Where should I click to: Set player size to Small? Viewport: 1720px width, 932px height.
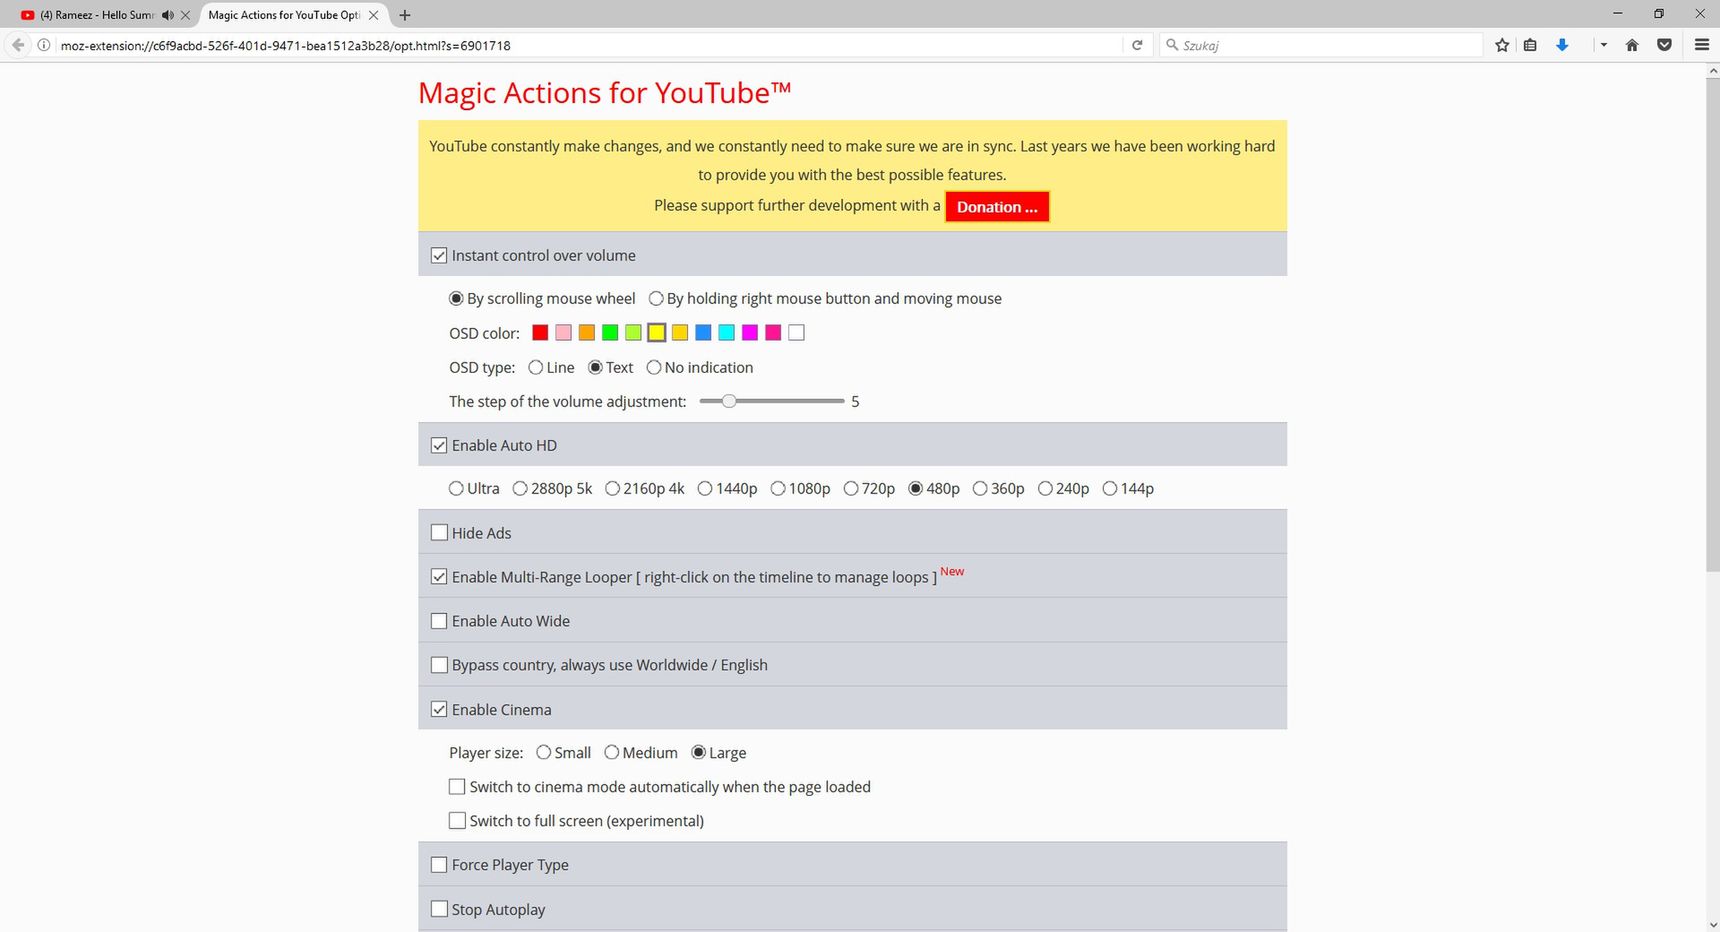pyautogui.click(x=544, y=752)
